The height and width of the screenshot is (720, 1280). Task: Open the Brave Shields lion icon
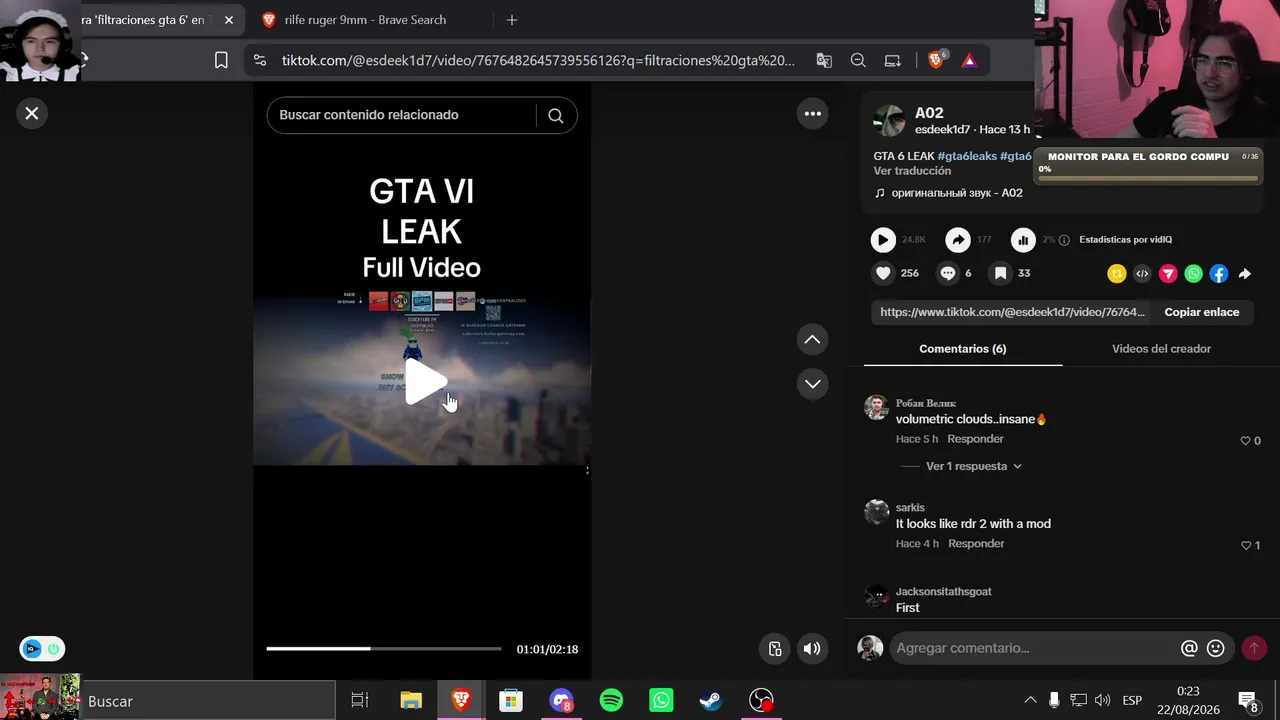(x=936, y=60)
